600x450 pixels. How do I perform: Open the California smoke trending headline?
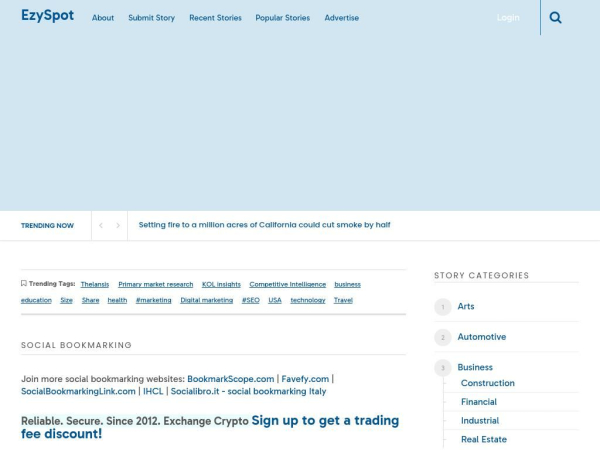pos(264,225)
